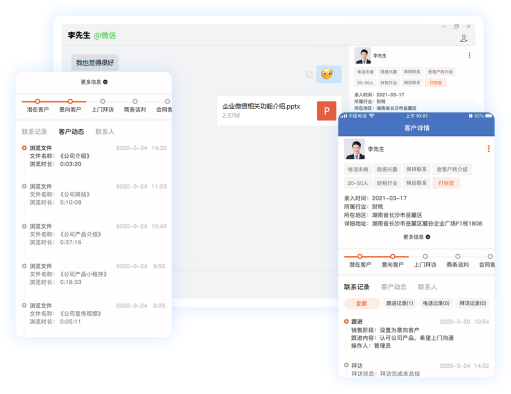
Task: Click the message status check circle
Action: pos(309,75)
